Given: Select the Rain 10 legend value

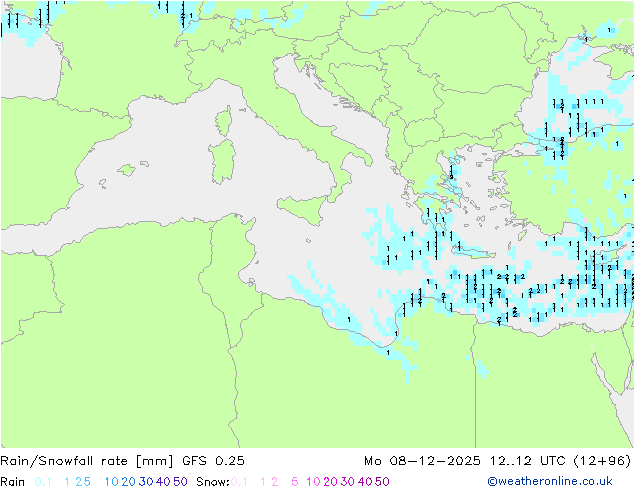Looking at the screenshot, I should pos(112,482).
